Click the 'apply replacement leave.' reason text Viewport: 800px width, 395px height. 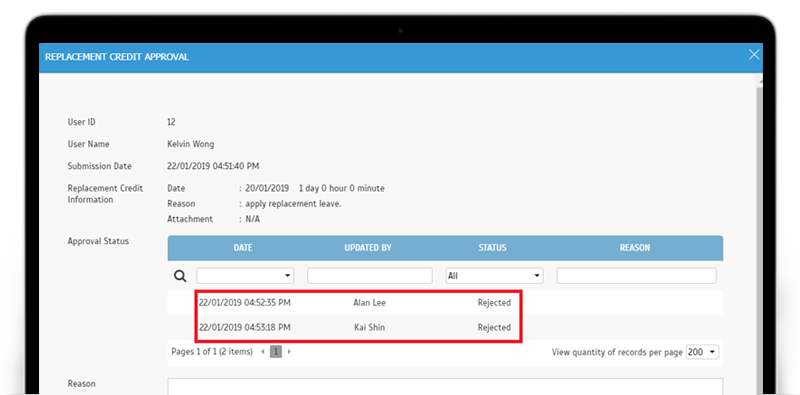293,204
